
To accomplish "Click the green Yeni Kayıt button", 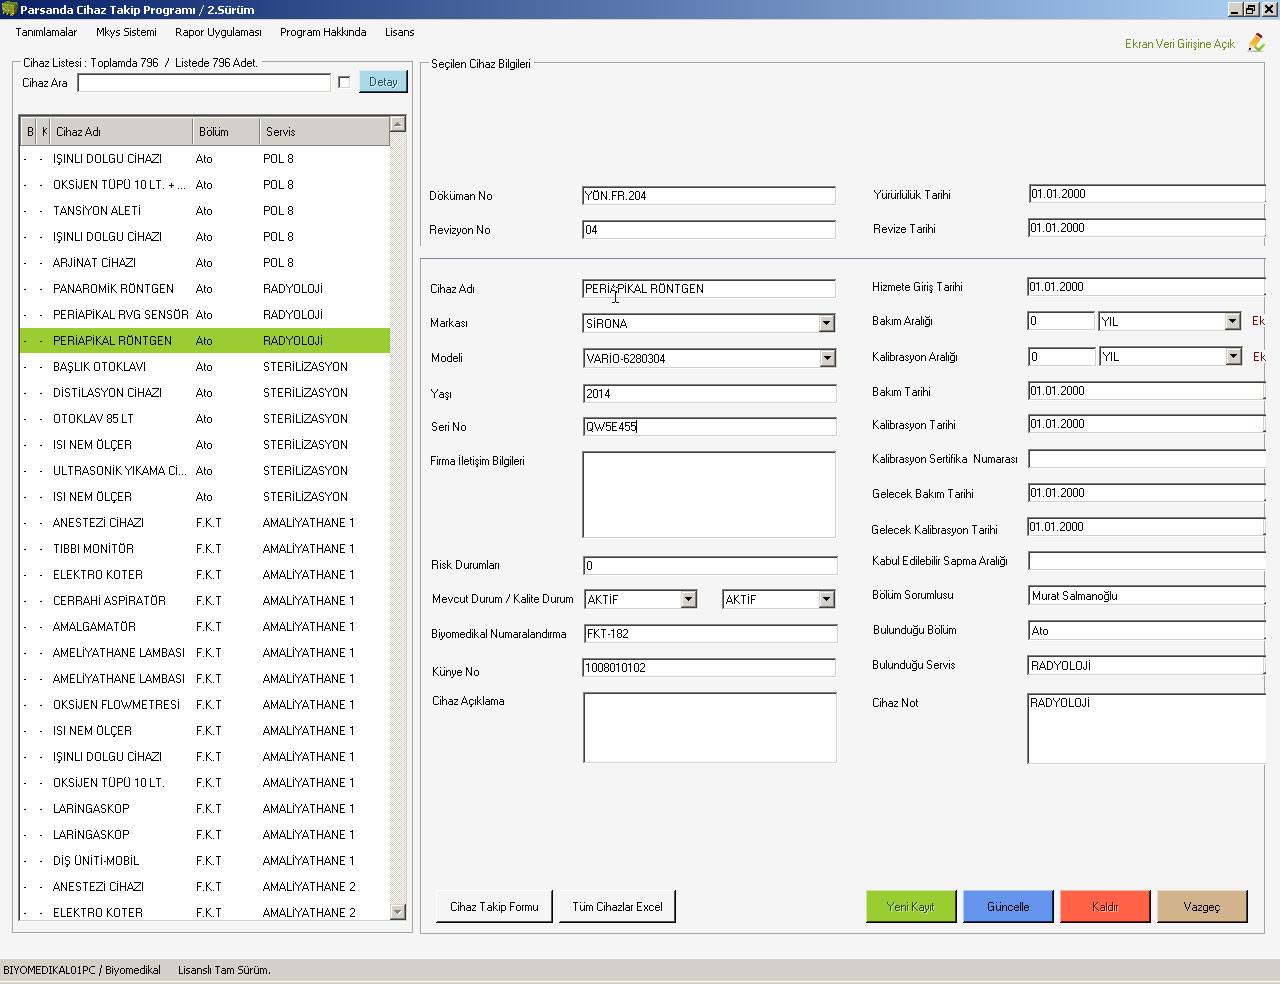I will pos(910,907).
